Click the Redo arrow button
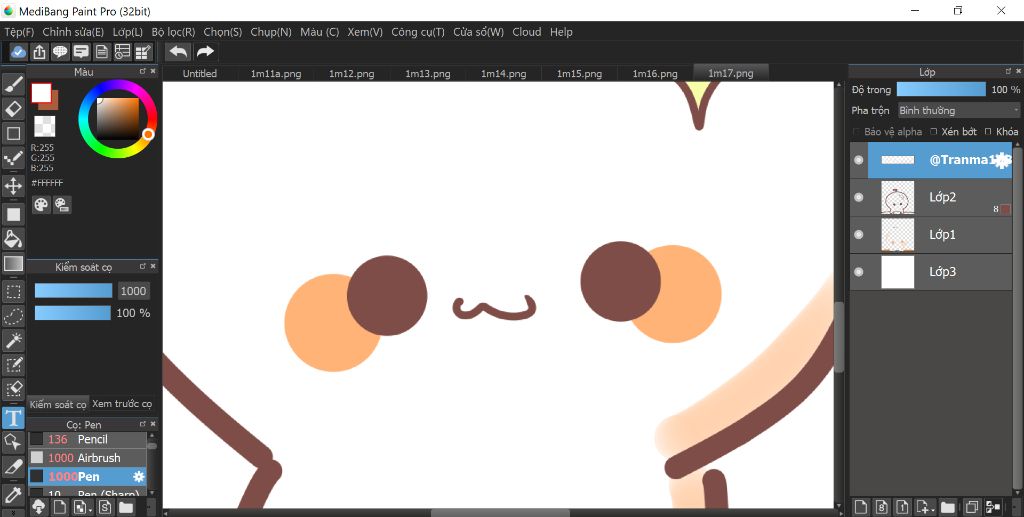 (x=205, y=52)
